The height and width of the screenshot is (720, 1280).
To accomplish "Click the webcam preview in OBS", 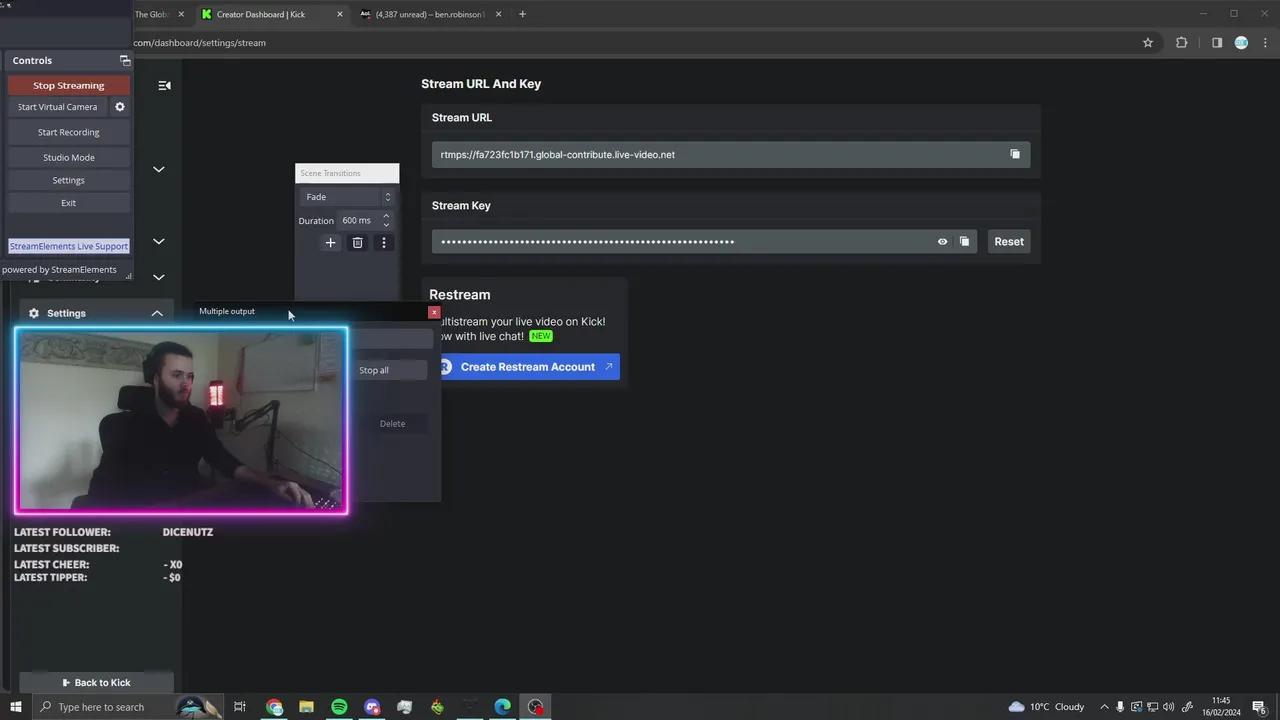I will (x=181, y=421).
